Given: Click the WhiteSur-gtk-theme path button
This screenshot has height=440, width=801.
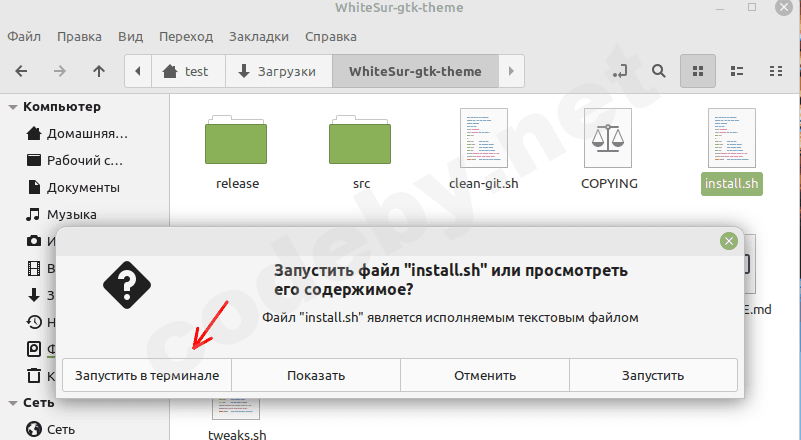Looking at the screenshot, I should tap(415, 71).
